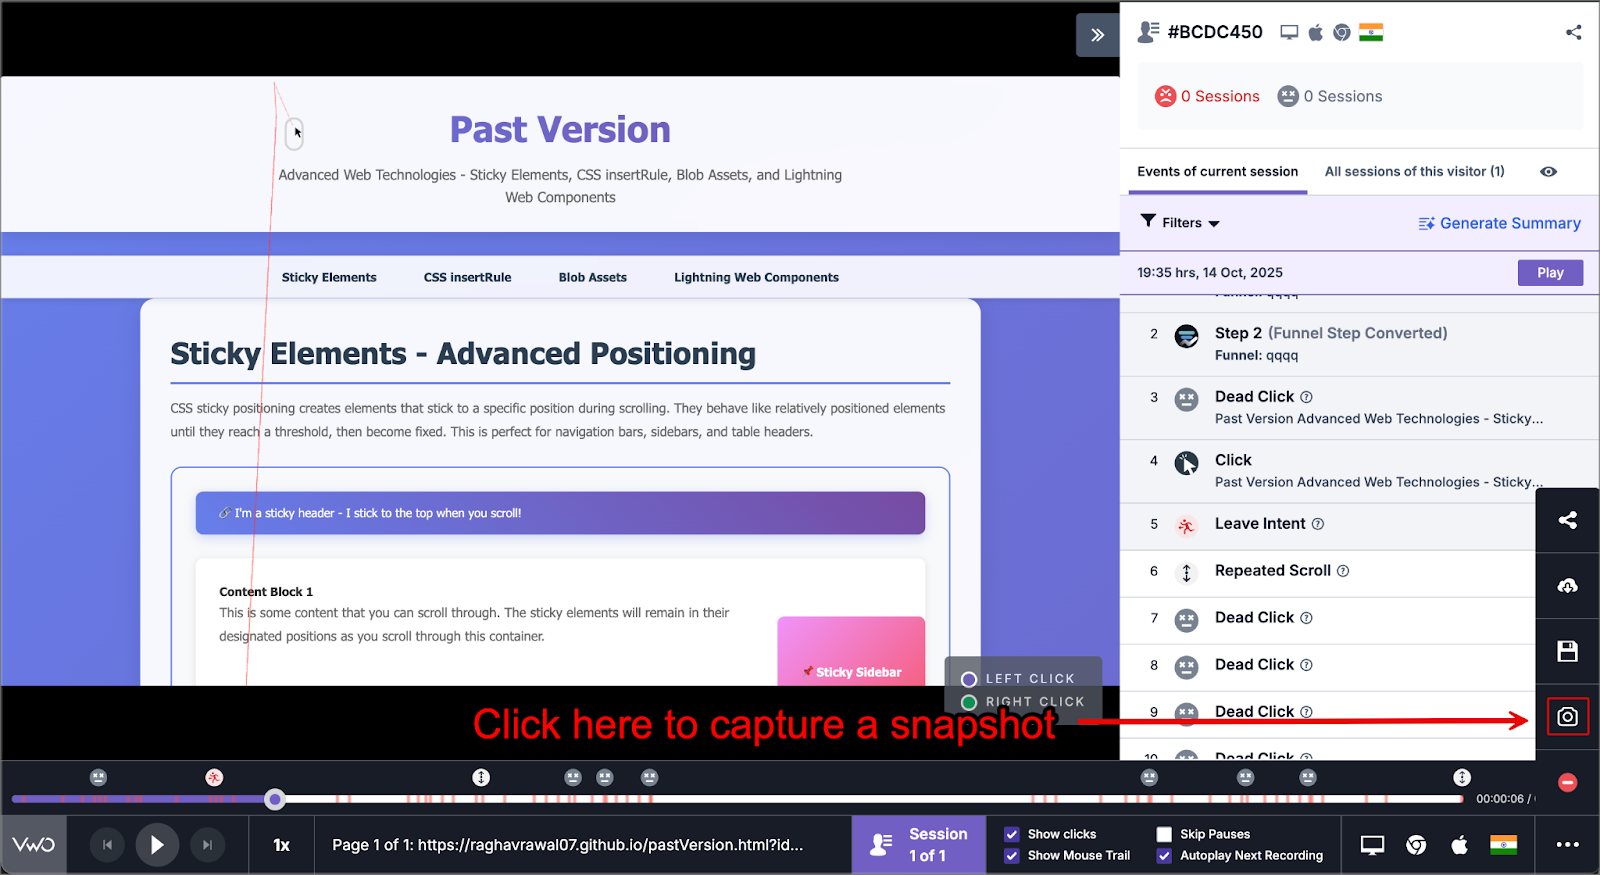Viewport: 1600px width, 875px height.
Task: Select event 4 Click row
Action: tap(1359, 471)
